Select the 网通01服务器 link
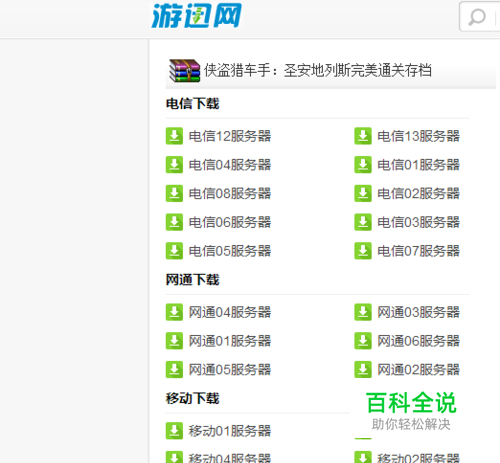The height and width of the screenshot is (463, 500). (x=230, y=341)
